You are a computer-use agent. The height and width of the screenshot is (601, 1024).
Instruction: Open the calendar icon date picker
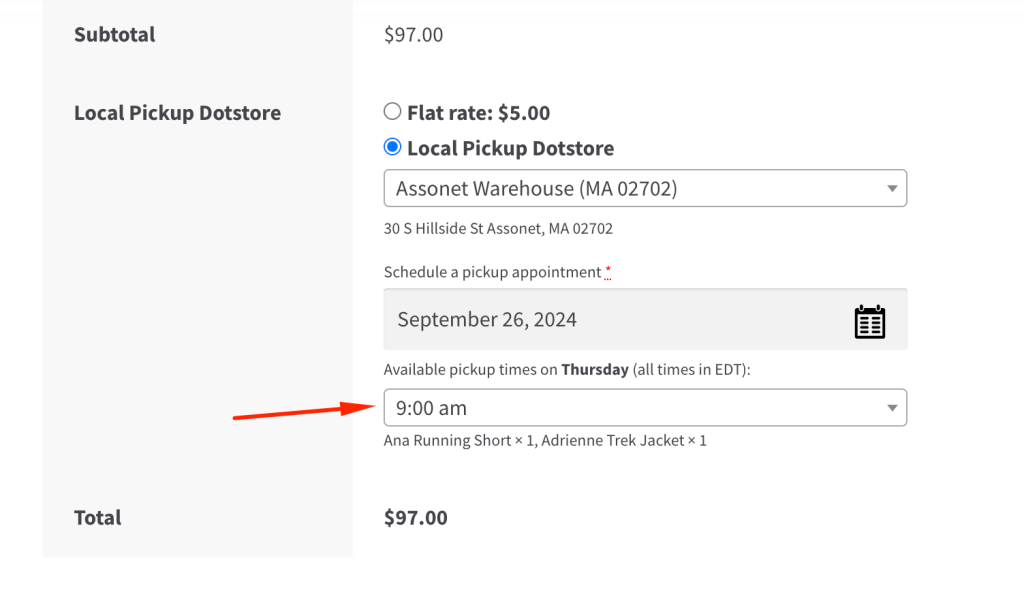(869, 321)
